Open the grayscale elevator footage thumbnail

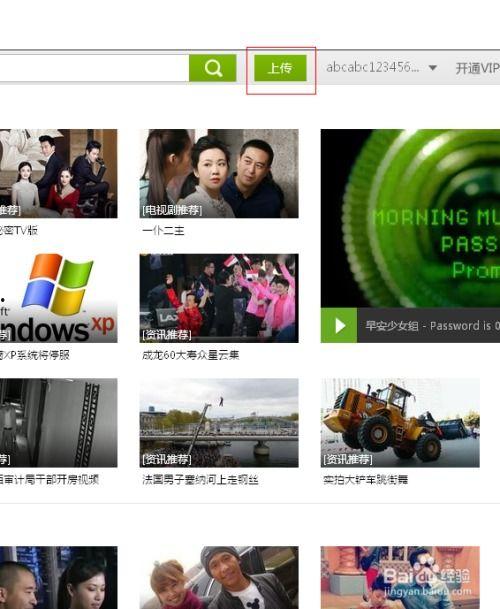(x=59, y=423)
